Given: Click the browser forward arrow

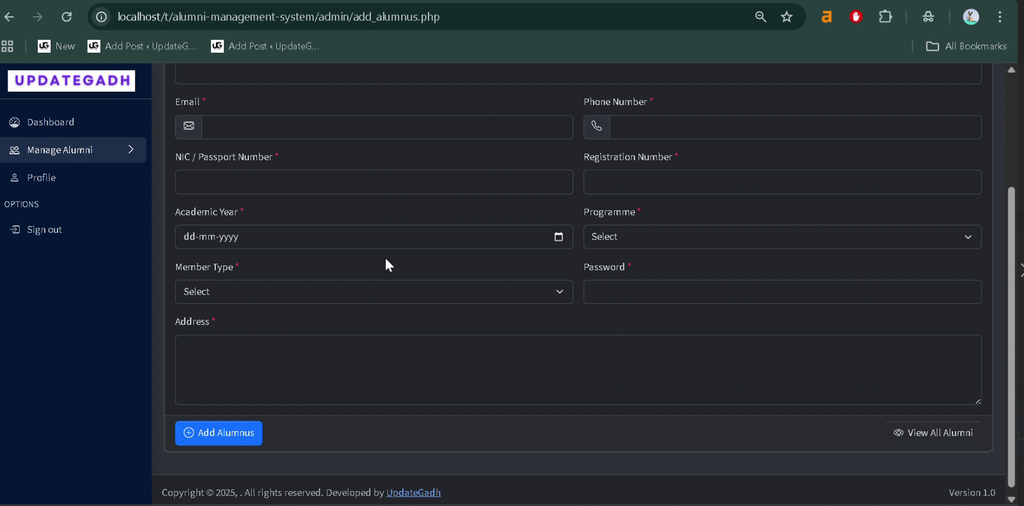Looking at the screenshot, I should 37,17.
